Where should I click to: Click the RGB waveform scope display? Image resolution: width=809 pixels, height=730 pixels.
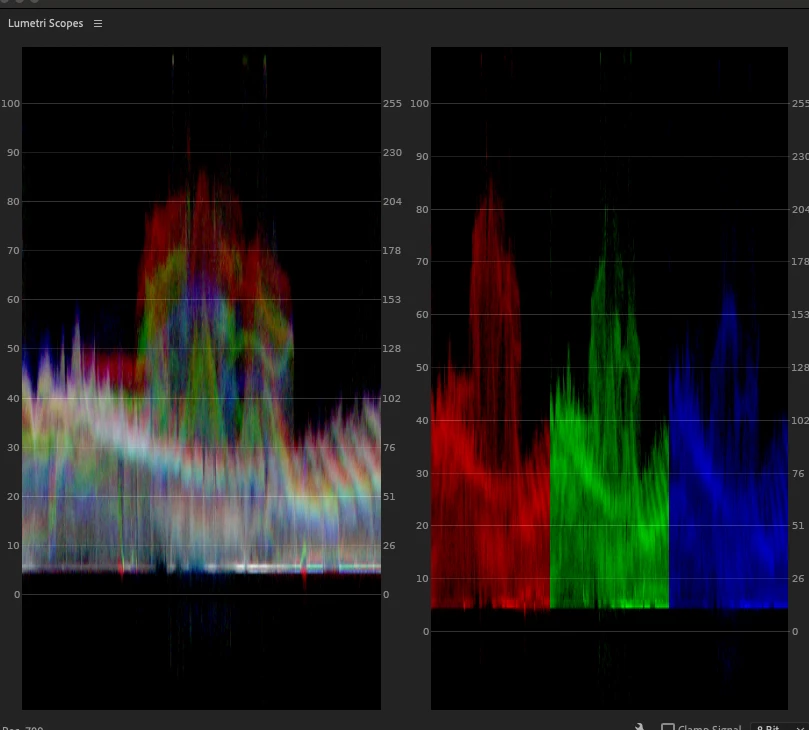tap(201, 378)
